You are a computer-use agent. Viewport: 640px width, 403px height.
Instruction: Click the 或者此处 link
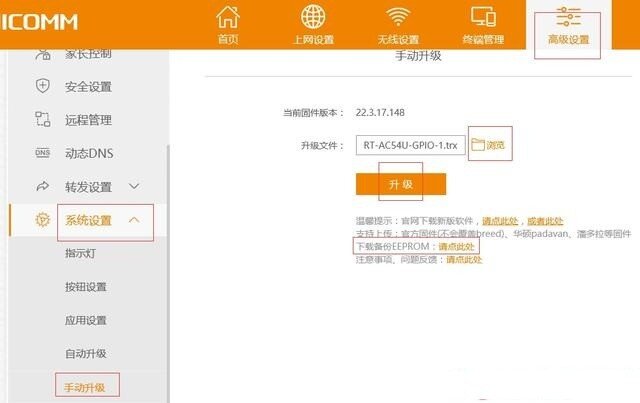[x=545, y=221]
